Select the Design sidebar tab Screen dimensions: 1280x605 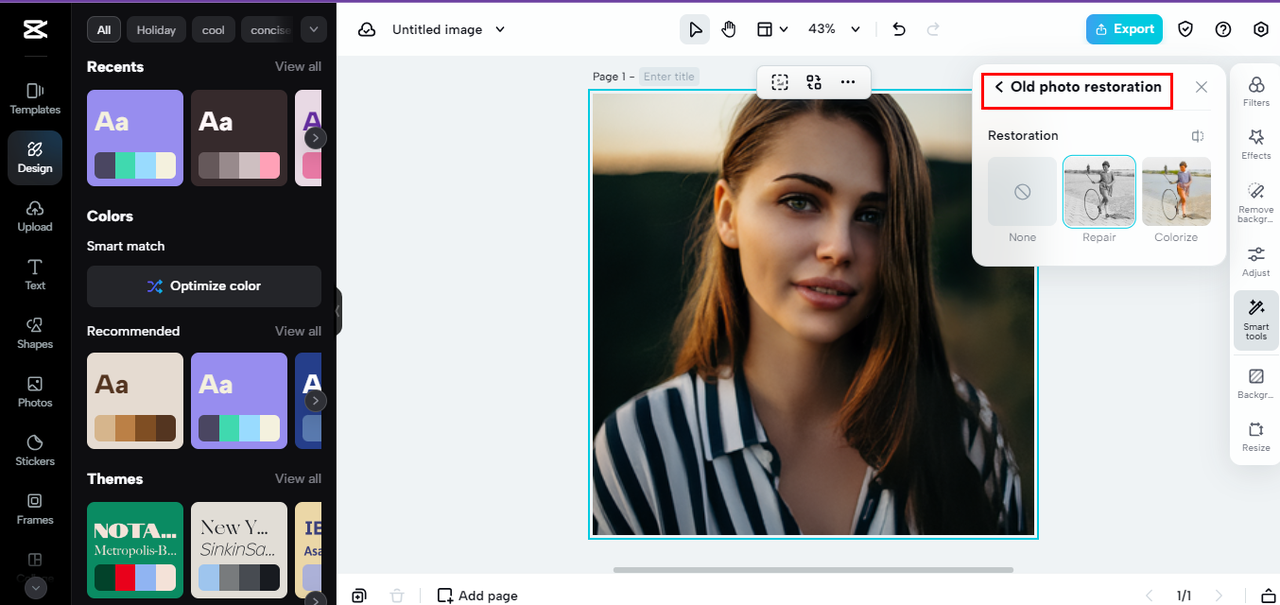(35, 158)
